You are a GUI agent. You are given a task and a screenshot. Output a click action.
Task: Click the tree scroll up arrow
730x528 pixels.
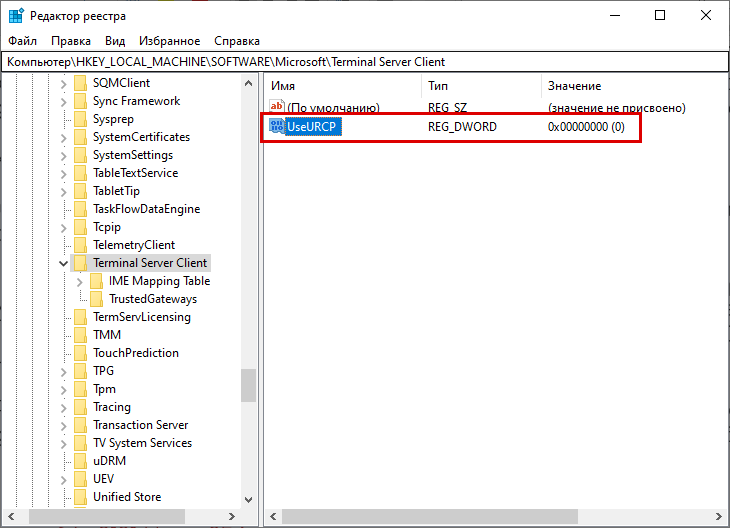tap(249, 83)
